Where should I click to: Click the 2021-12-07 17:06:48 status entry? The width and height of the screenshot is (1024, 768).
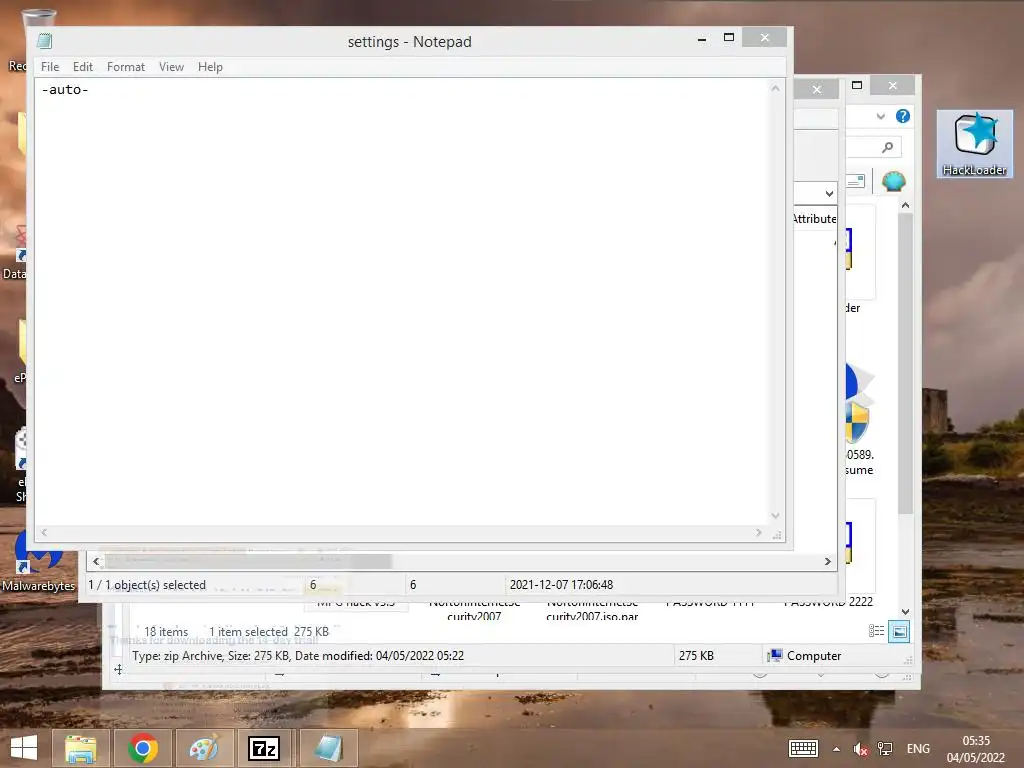click(x=562, y=584)
